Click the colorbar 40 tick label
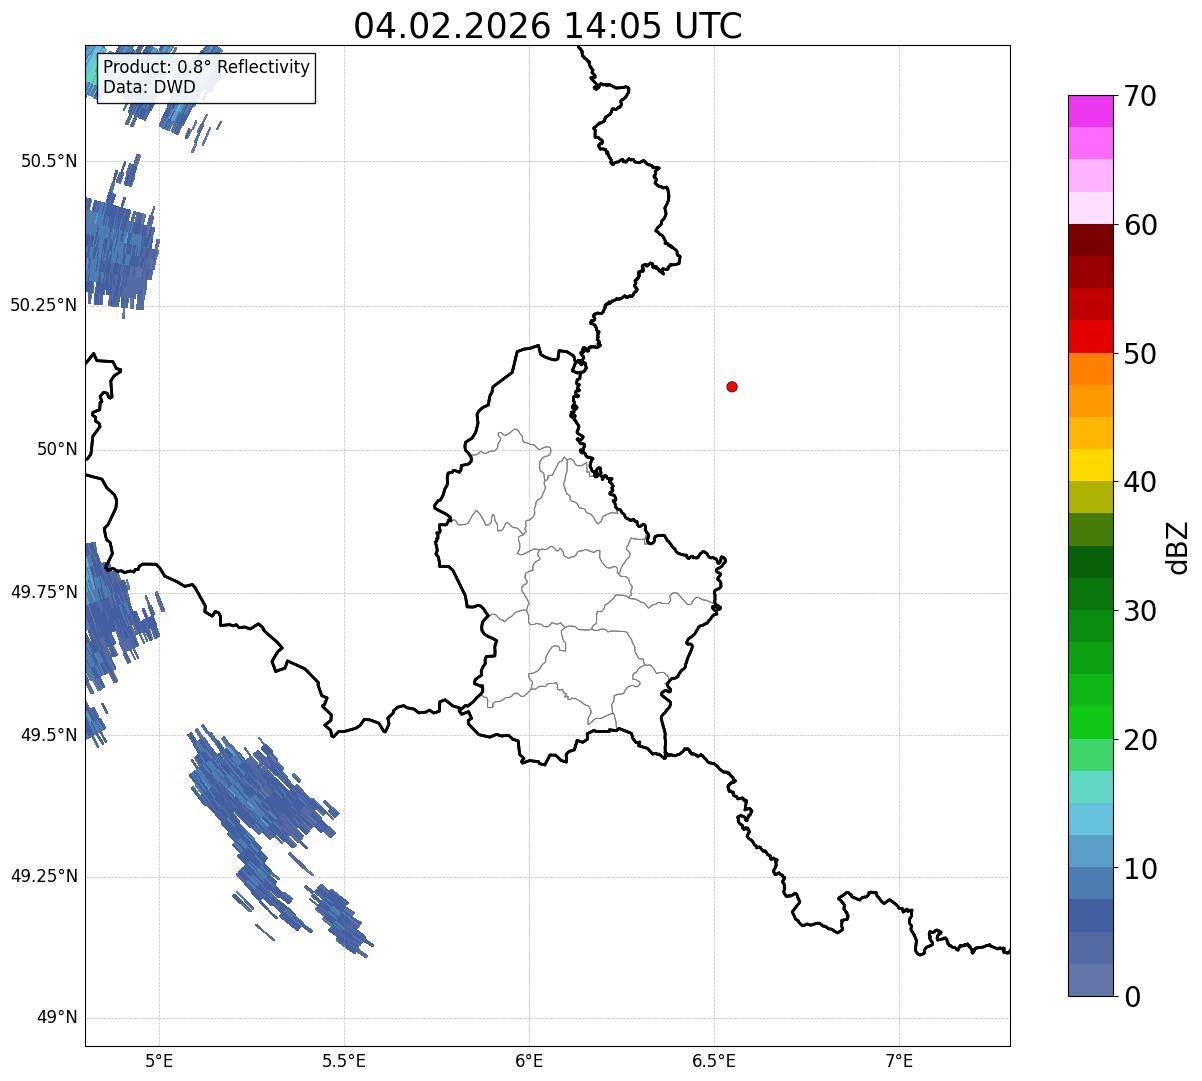The image size is (1202, 1081). [x=1140, y=482]
